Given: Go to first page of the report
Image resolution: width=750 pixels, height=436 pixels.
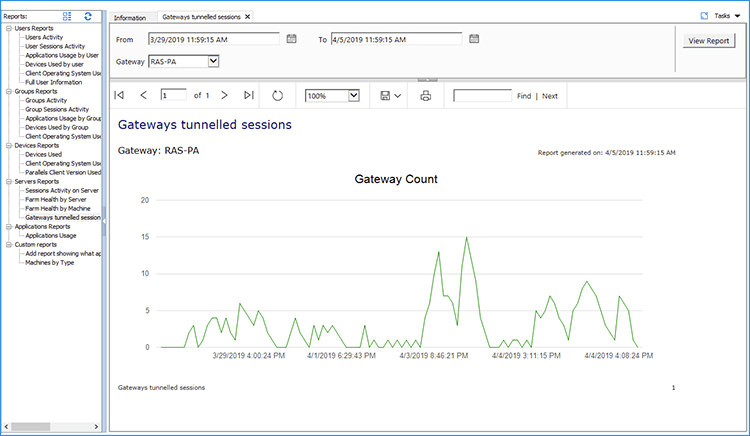Looking at the screenshot, I should (119, 95).
